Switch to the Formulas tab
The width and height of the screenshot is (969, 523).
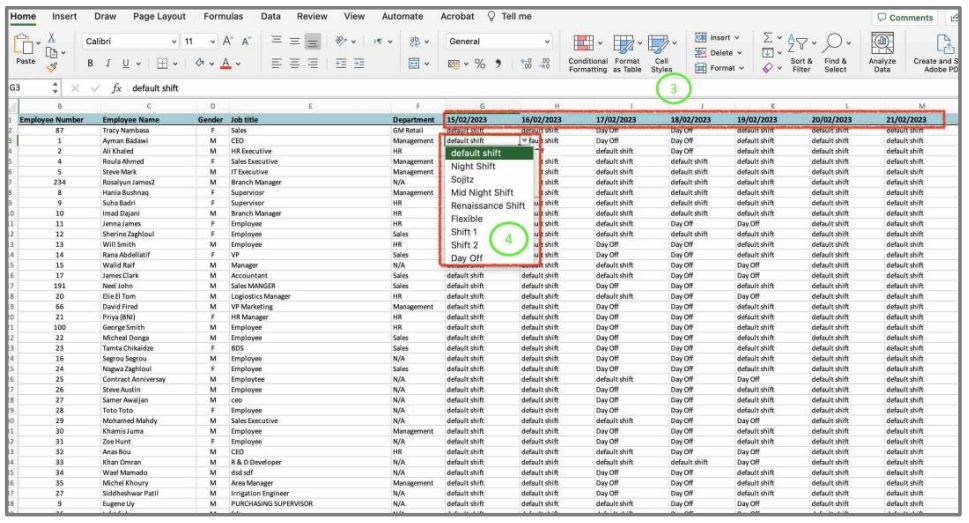[223, 16]
